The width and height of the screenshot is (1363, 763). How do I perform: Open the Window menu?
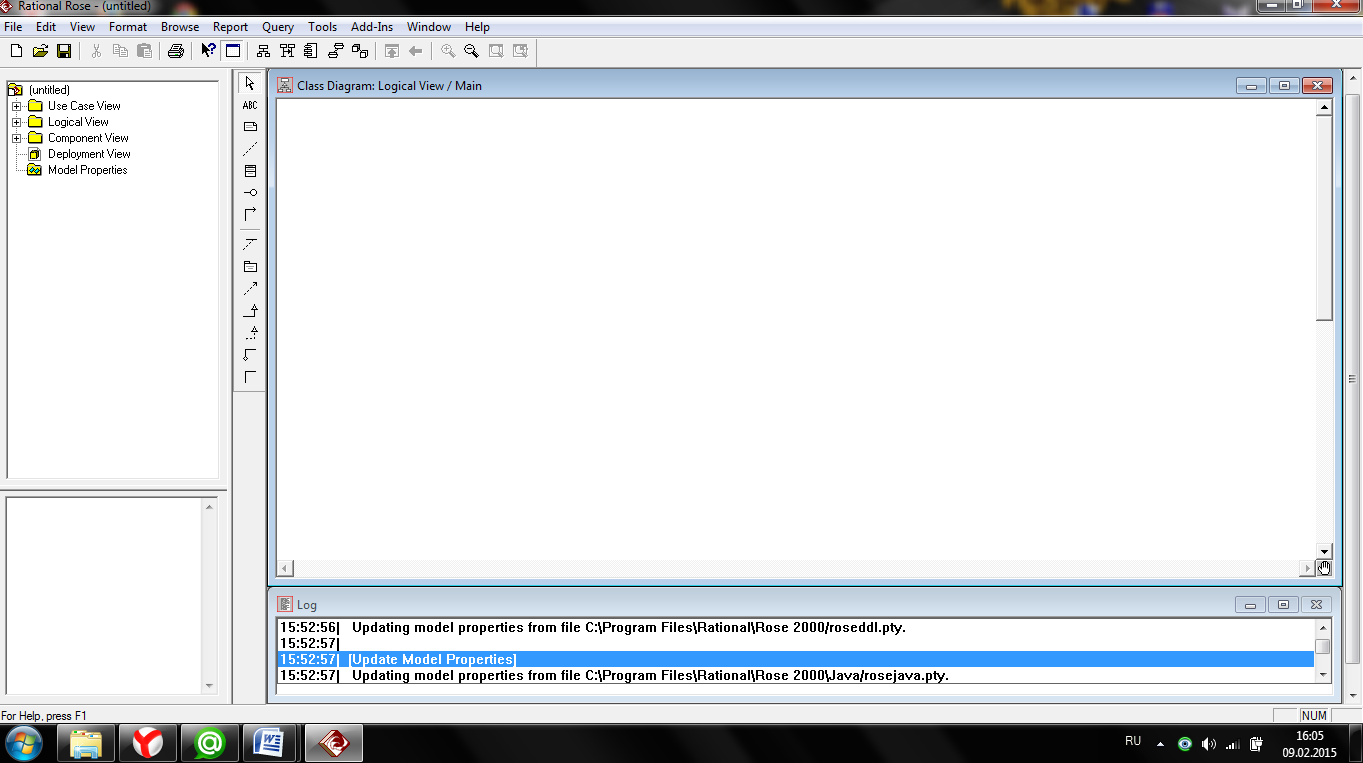[429, 27]
